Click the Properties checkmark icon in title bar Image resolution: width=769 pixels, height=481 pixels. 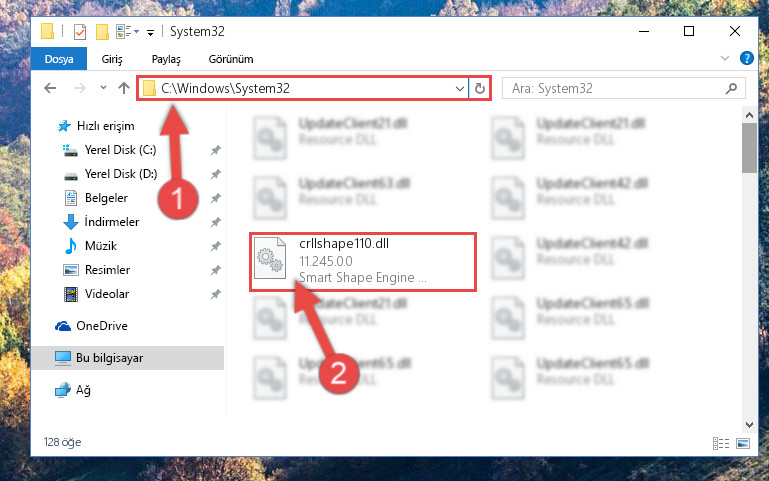79,32
